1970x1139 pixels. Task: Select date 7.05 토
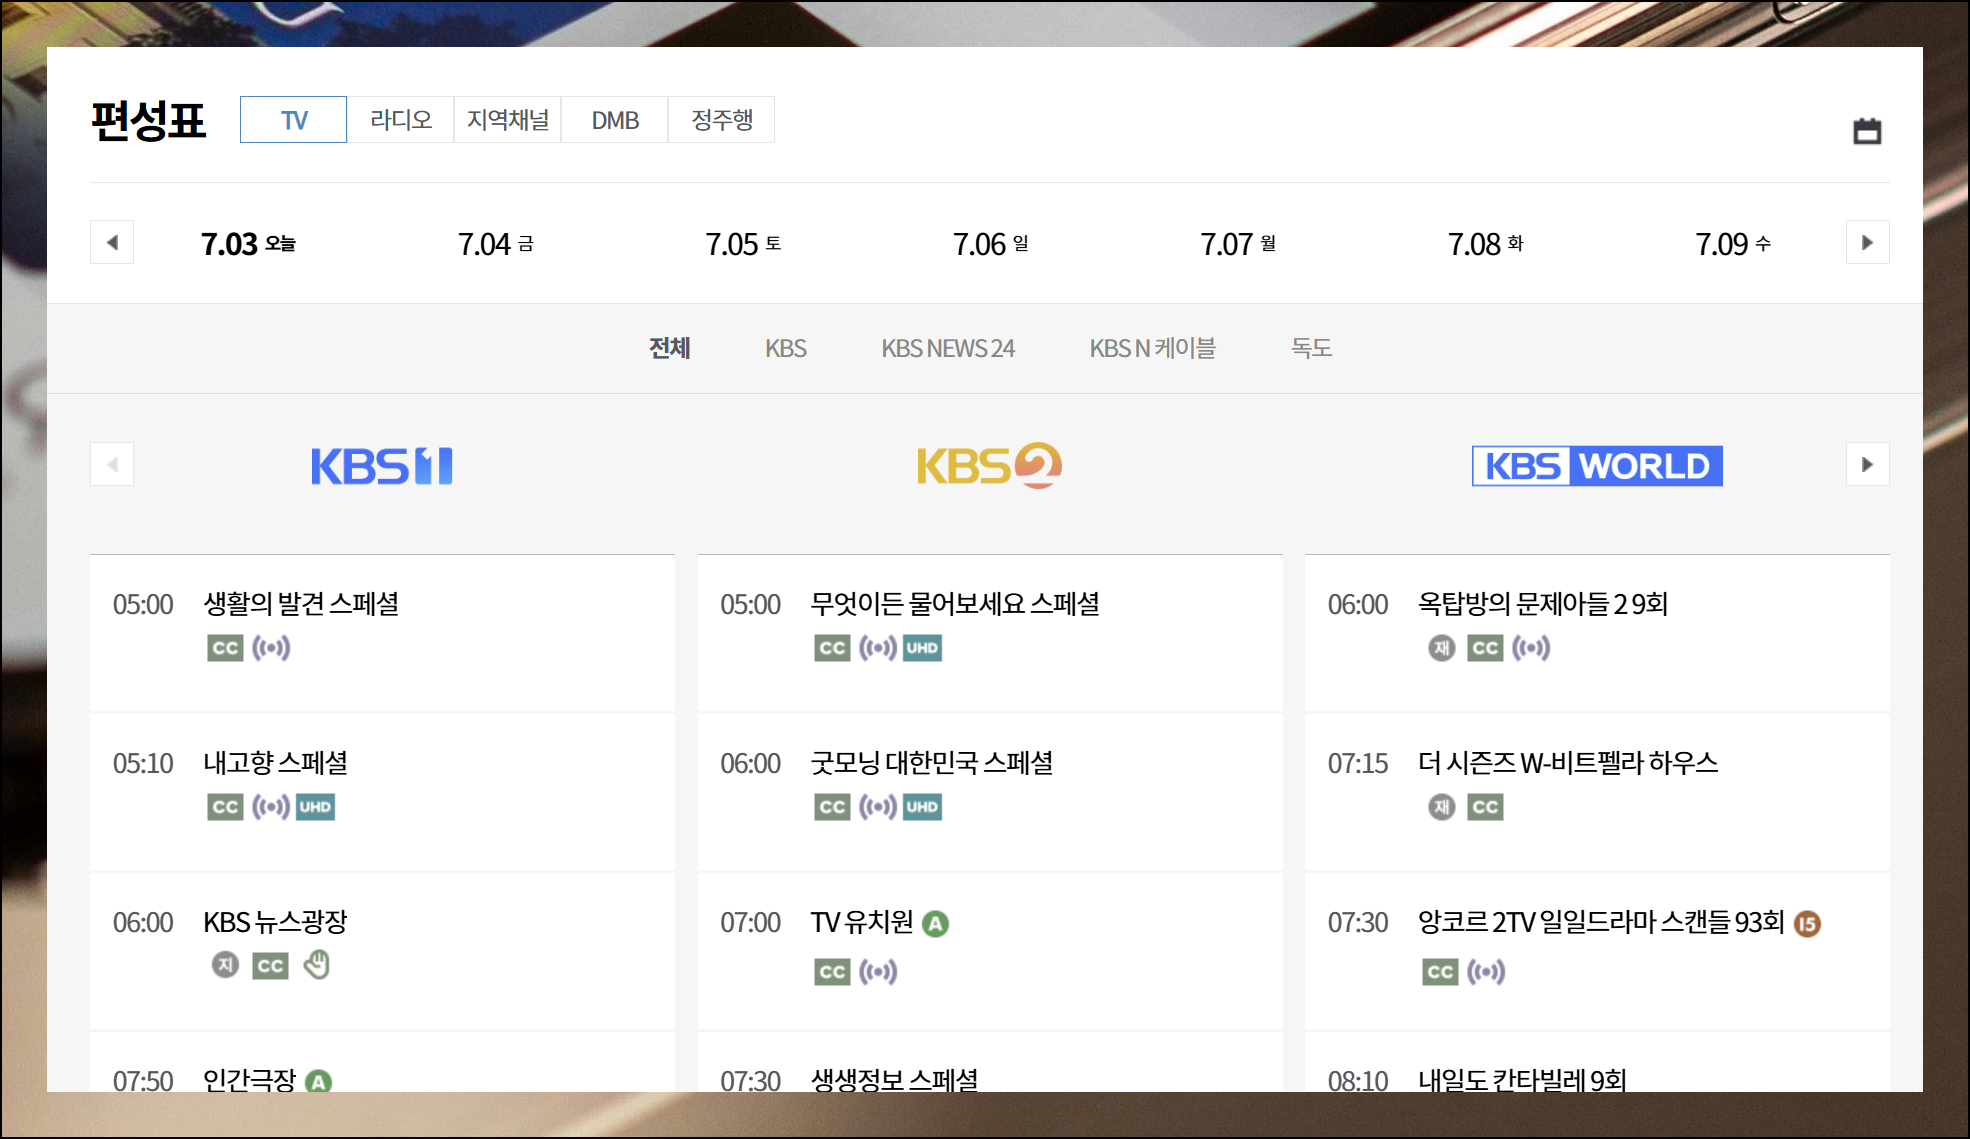click(742, 244)
